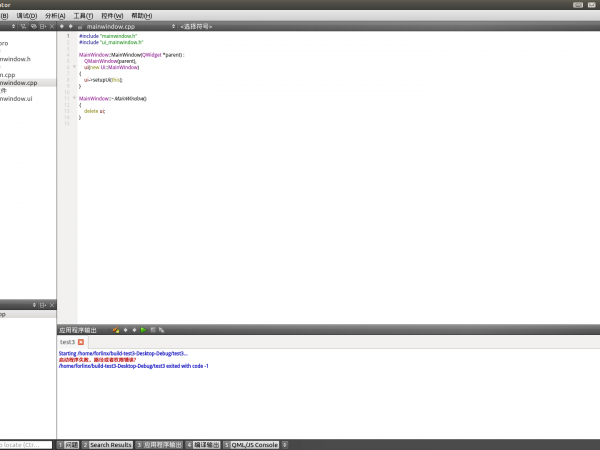
Task: Go back in editor navigation history
Action: [62, 26]
